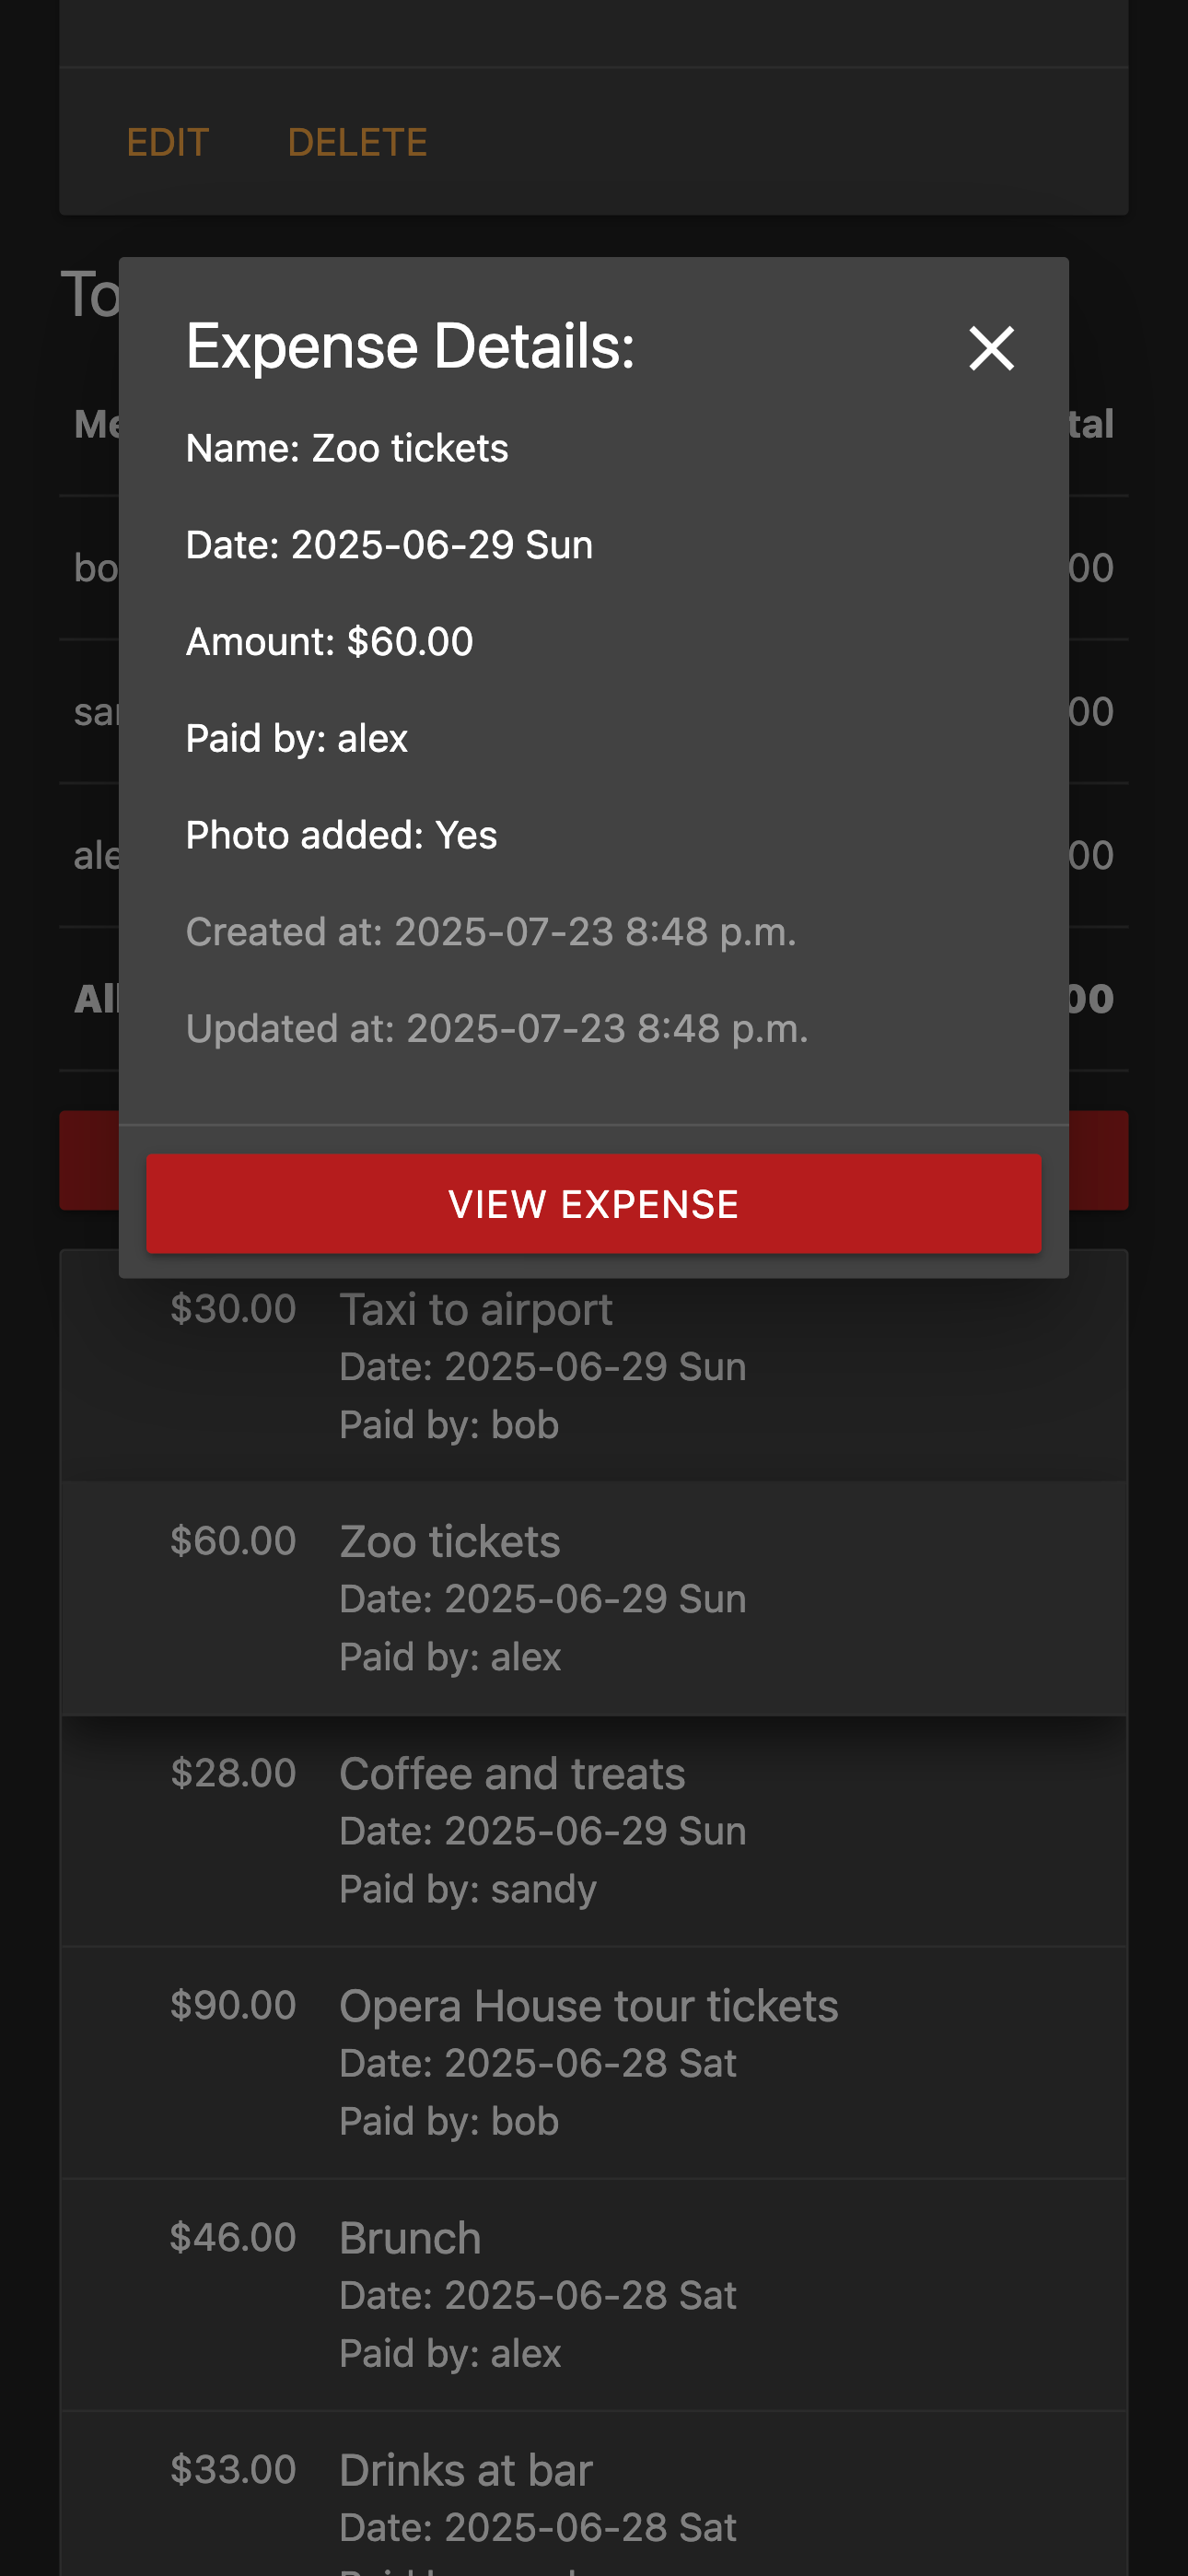The width and height of the screenshot is (1188, 2576).
Task: Open the Brunch expense entry
Action: pos(593,2294)
